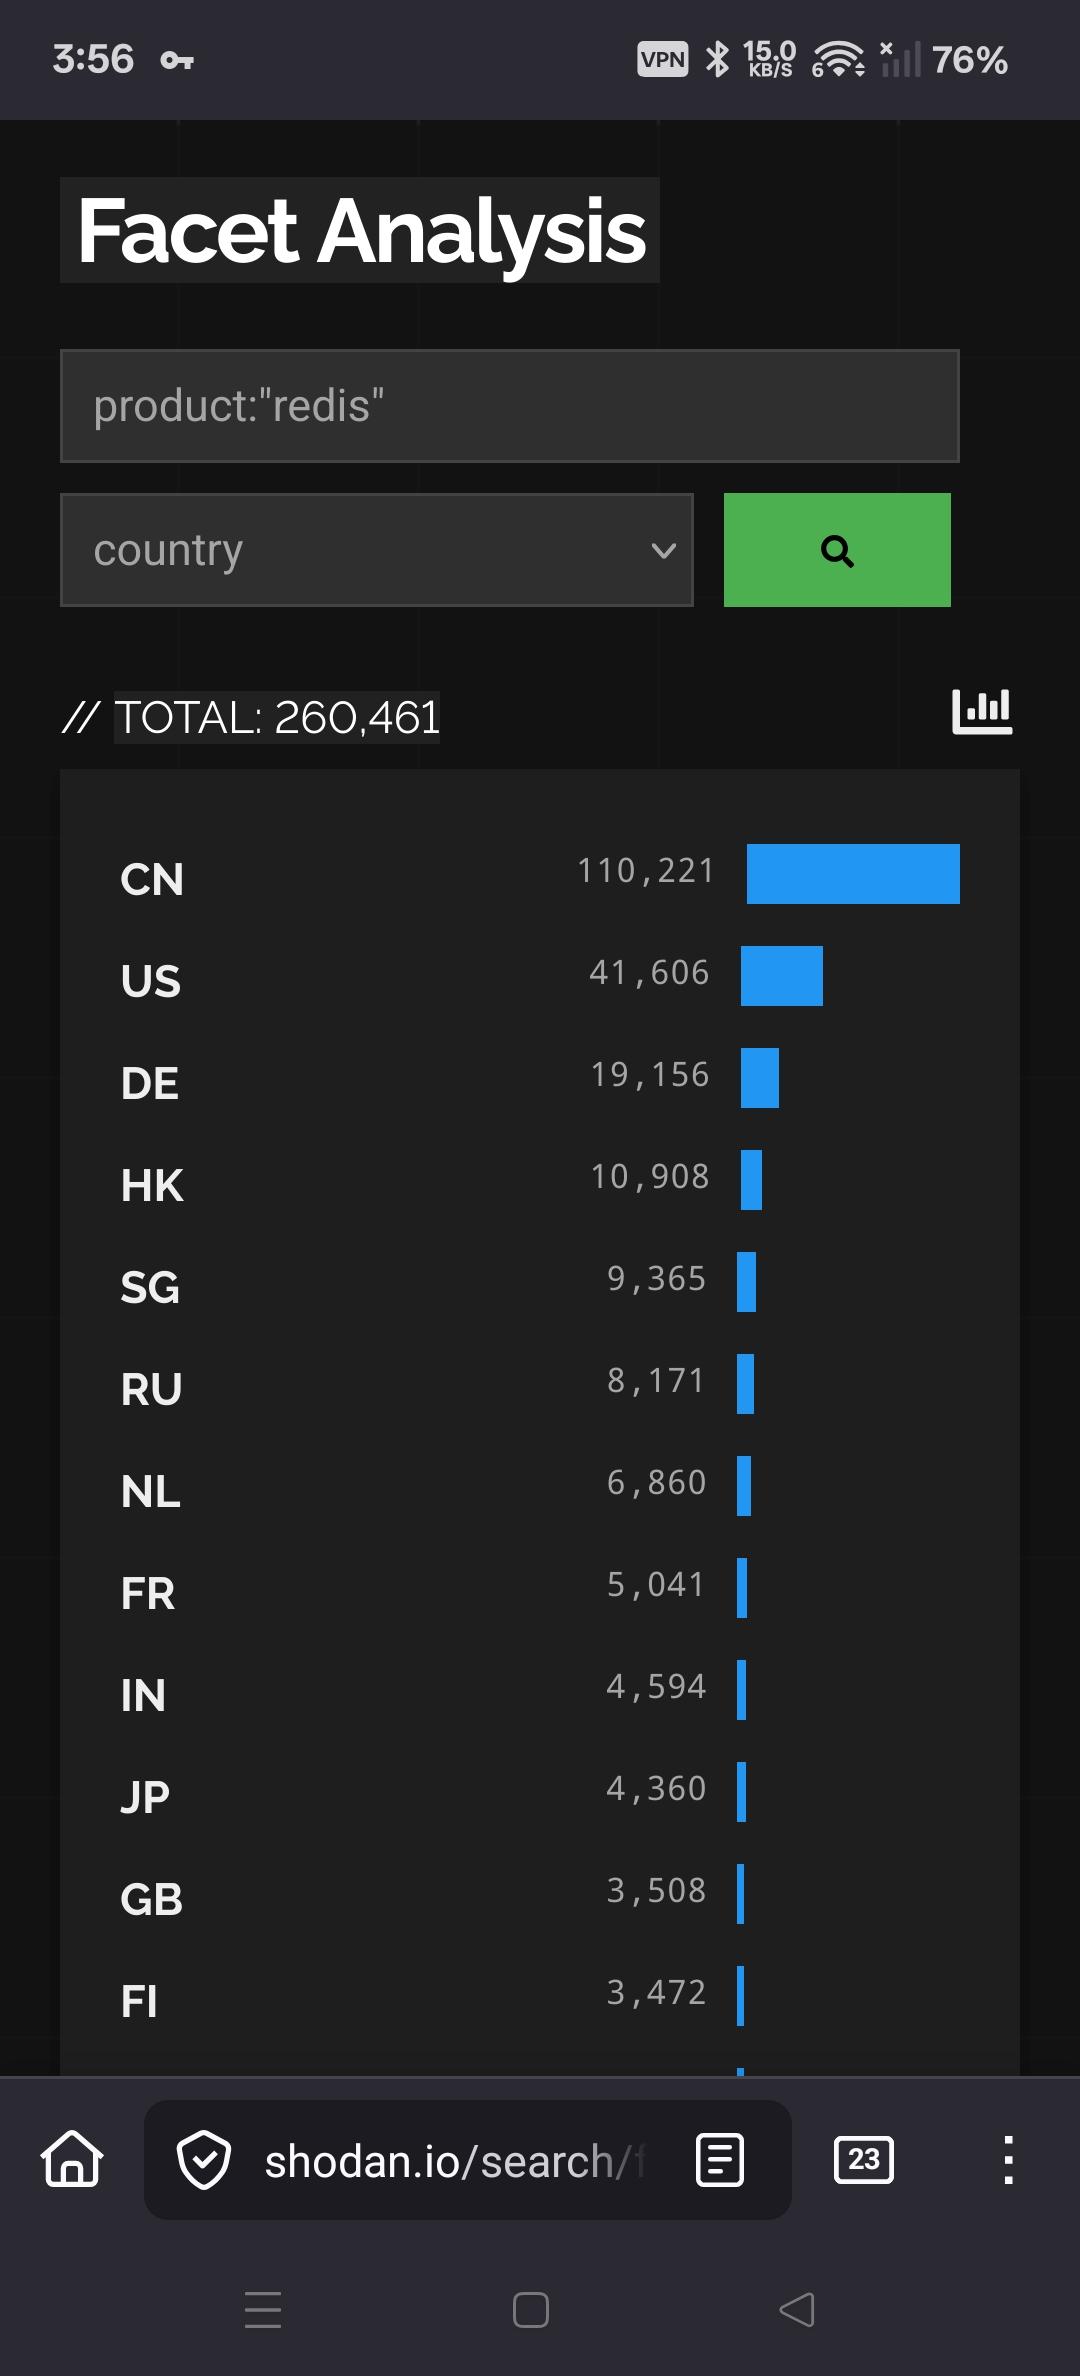Viewport: 1080px width, 2376px height.
Task: Click the Facet Analysis heading
Action: pos(361,231)
